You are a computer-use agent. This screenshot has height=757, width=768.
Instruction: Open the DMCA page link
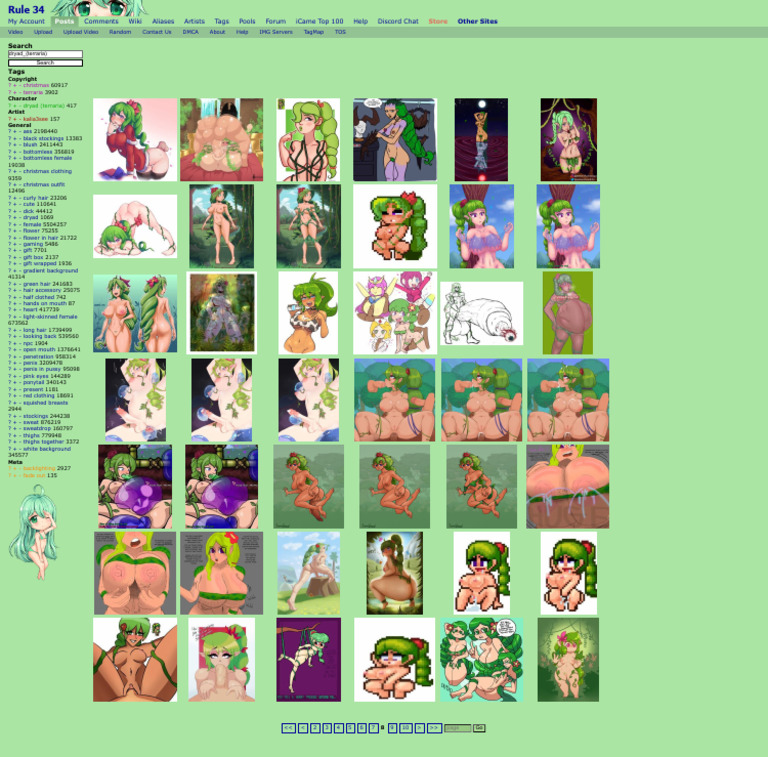pos(190,32)
